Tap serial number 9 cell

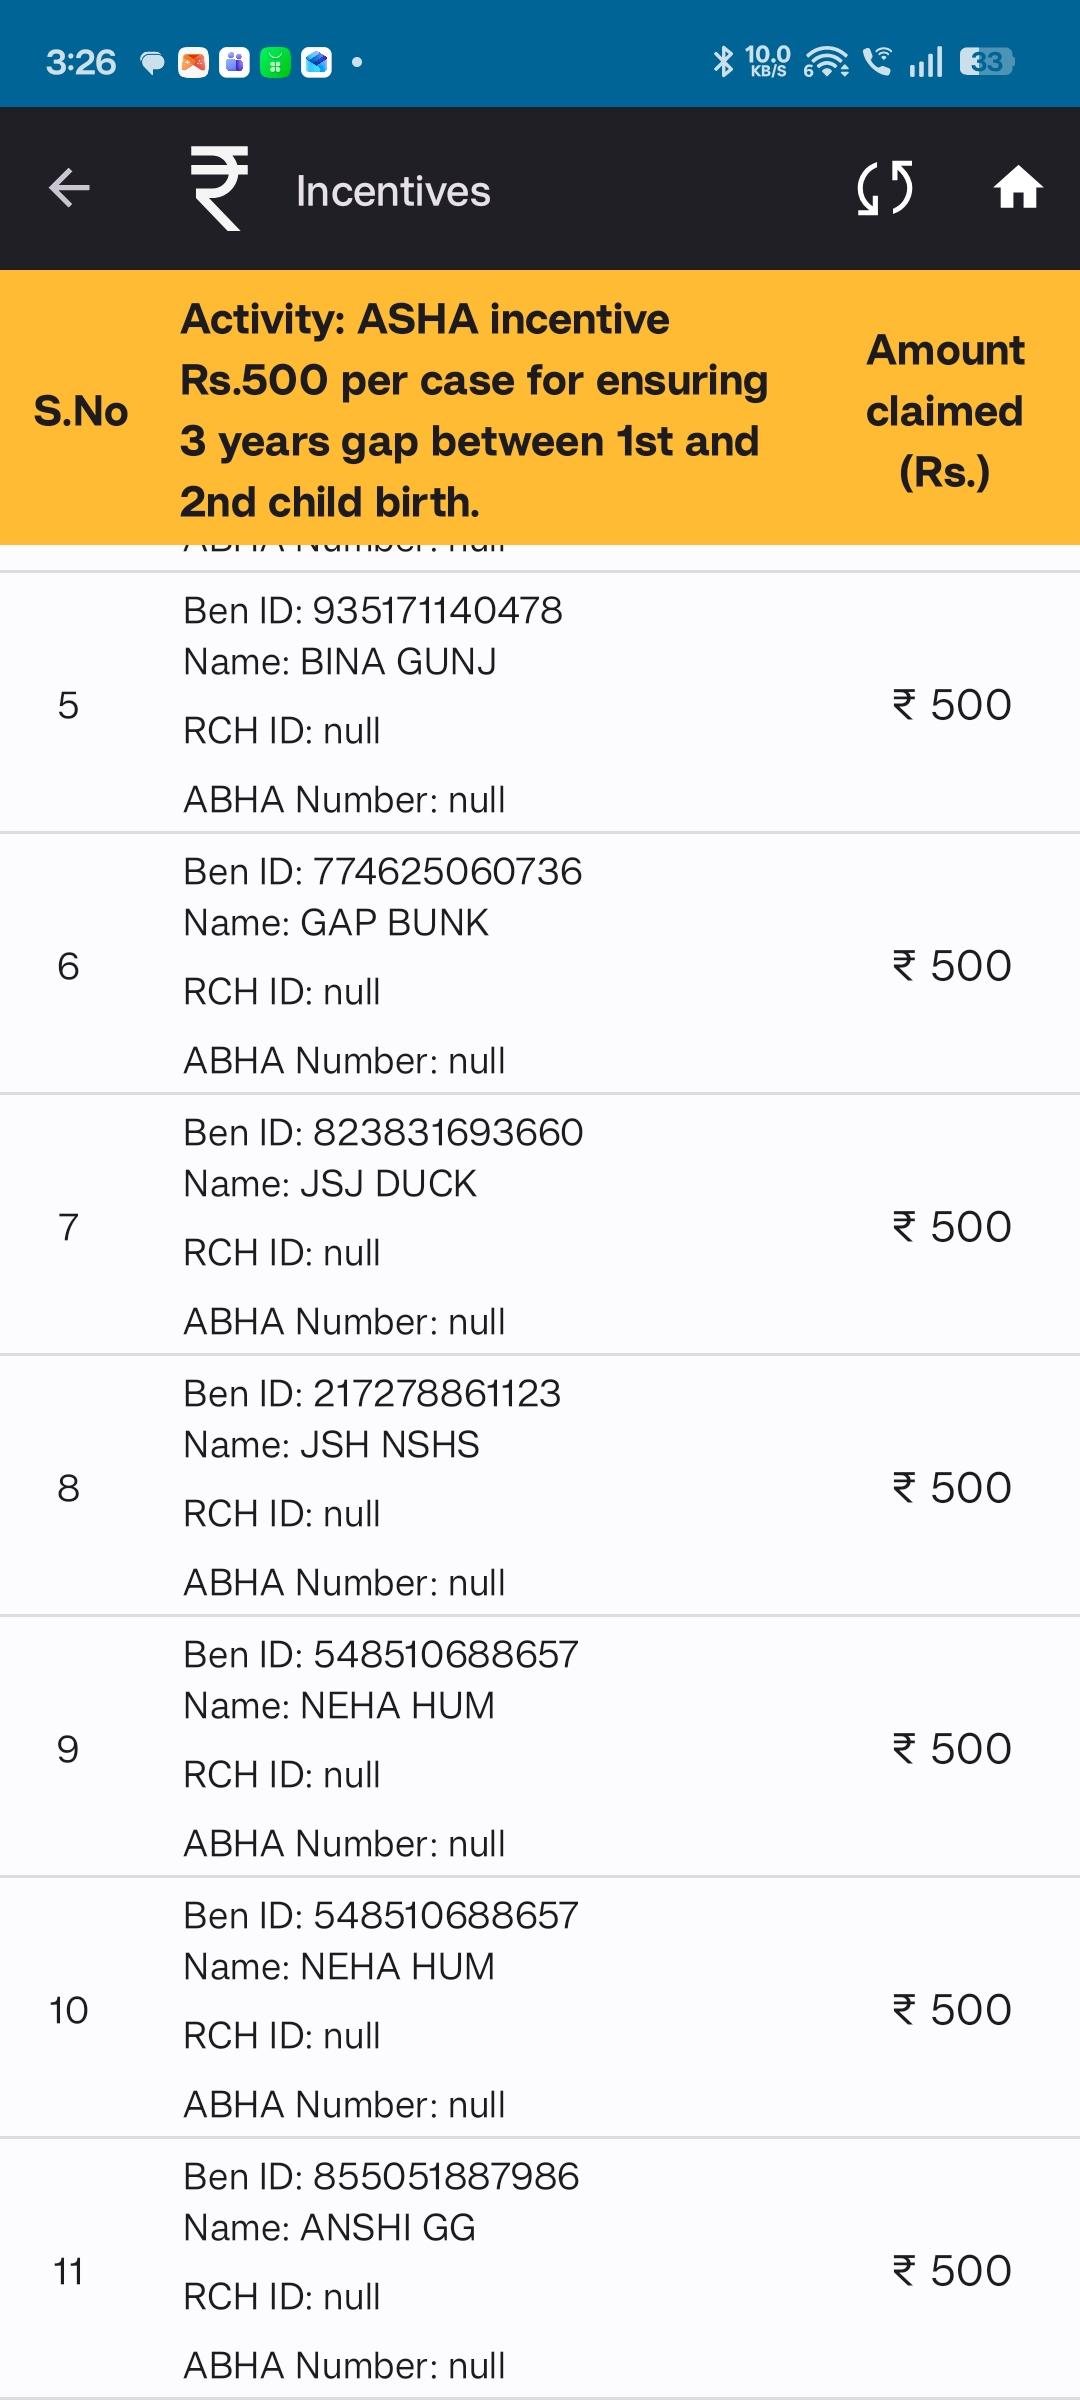pyautogui.click(x=68, y=1749)
